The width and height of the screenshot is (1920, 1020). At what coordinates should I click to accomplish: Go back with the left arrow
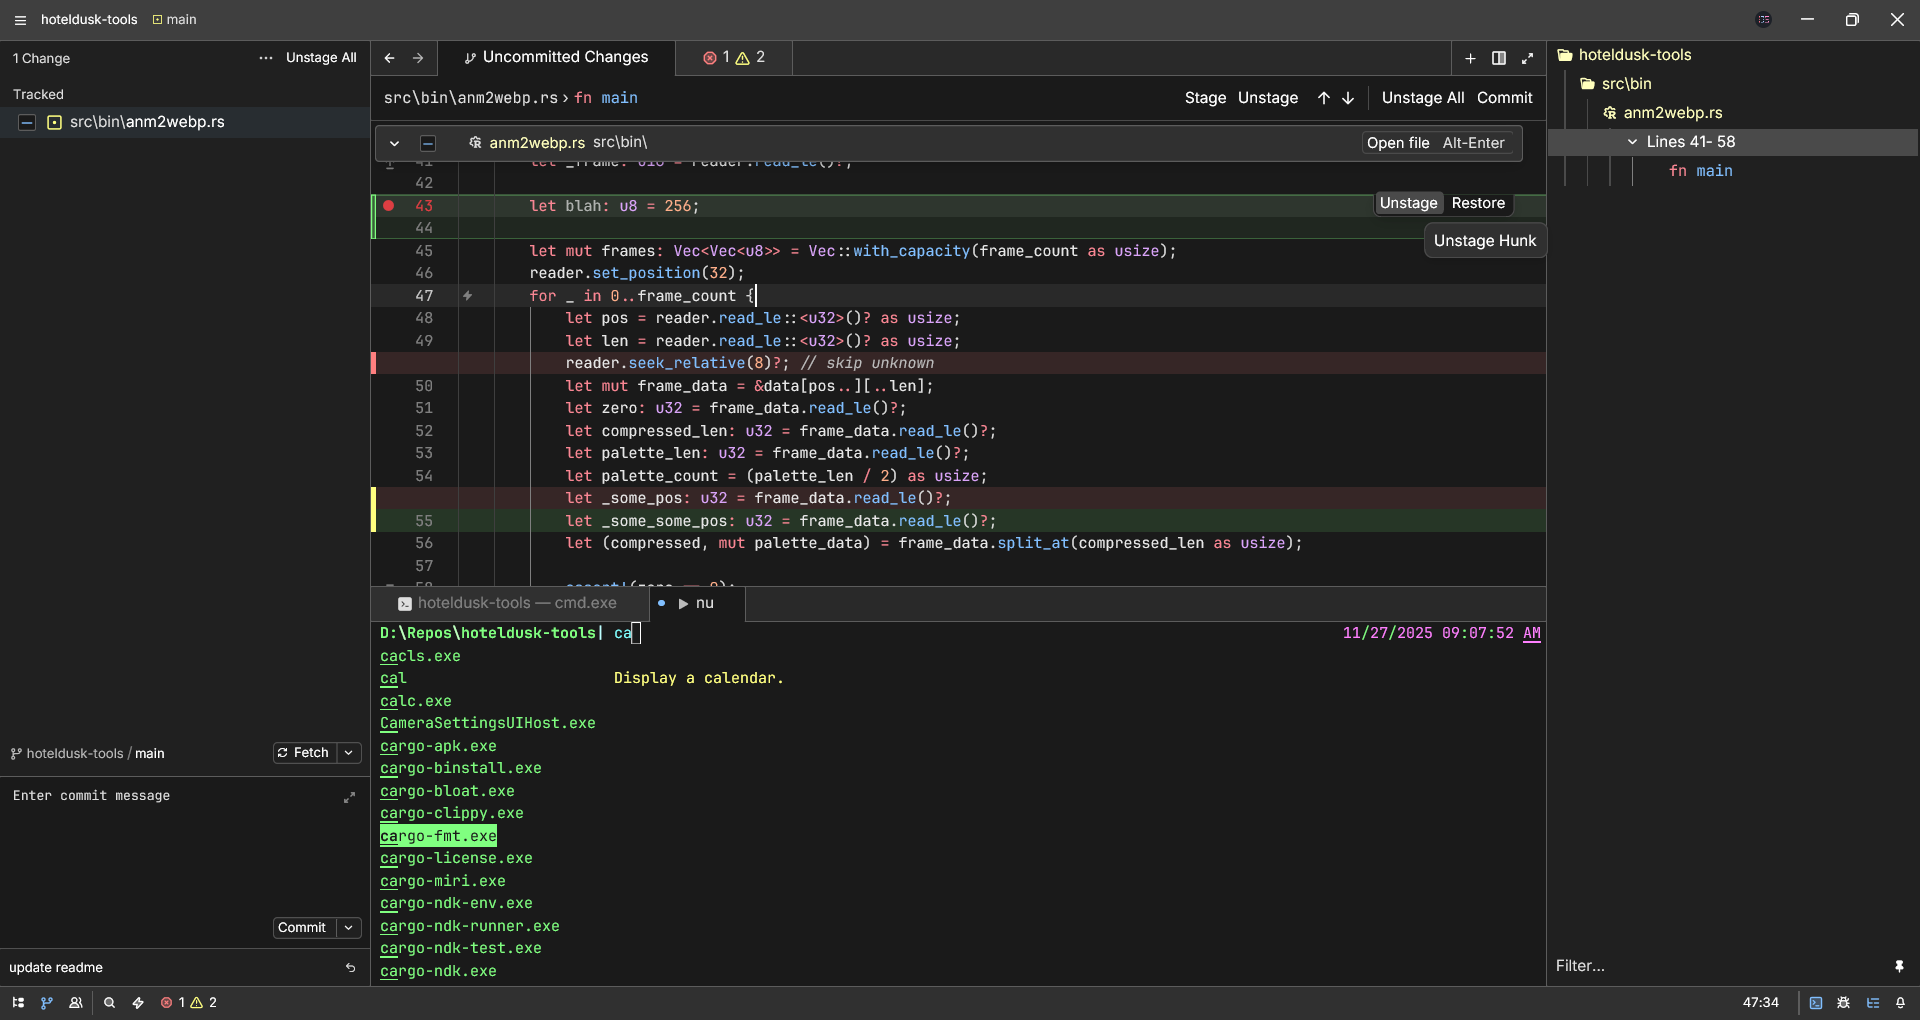click(x=390, y=58)
